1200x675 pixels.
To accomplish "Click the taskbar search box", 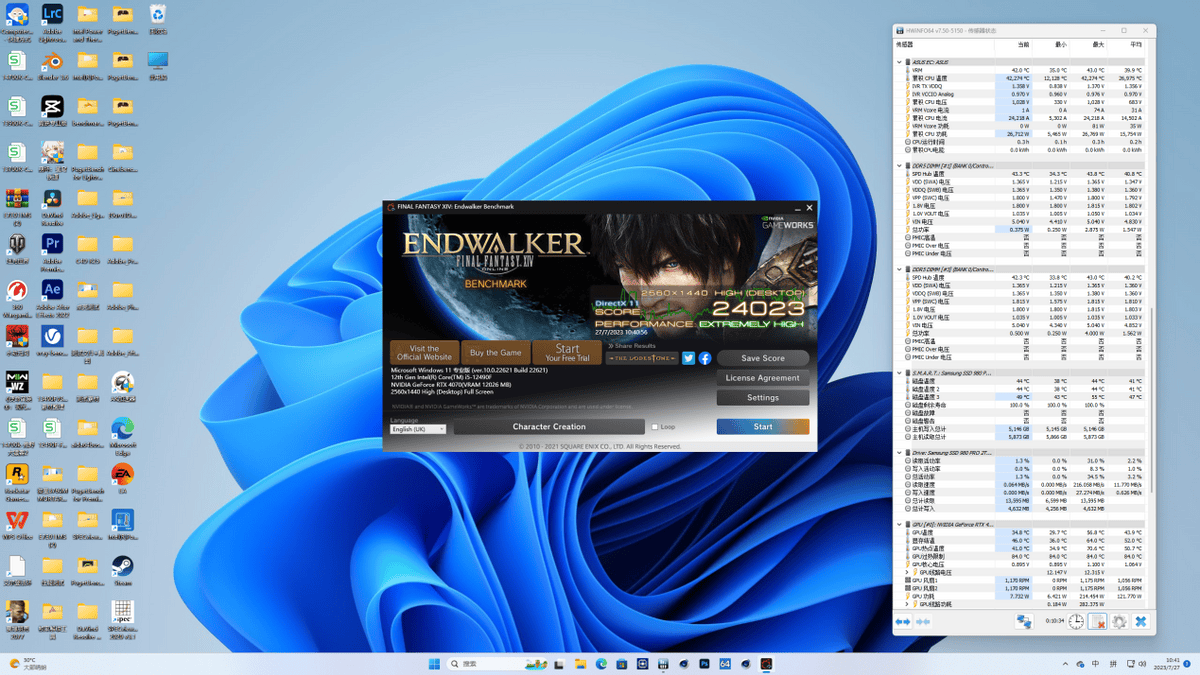I will tap(497, 663).
